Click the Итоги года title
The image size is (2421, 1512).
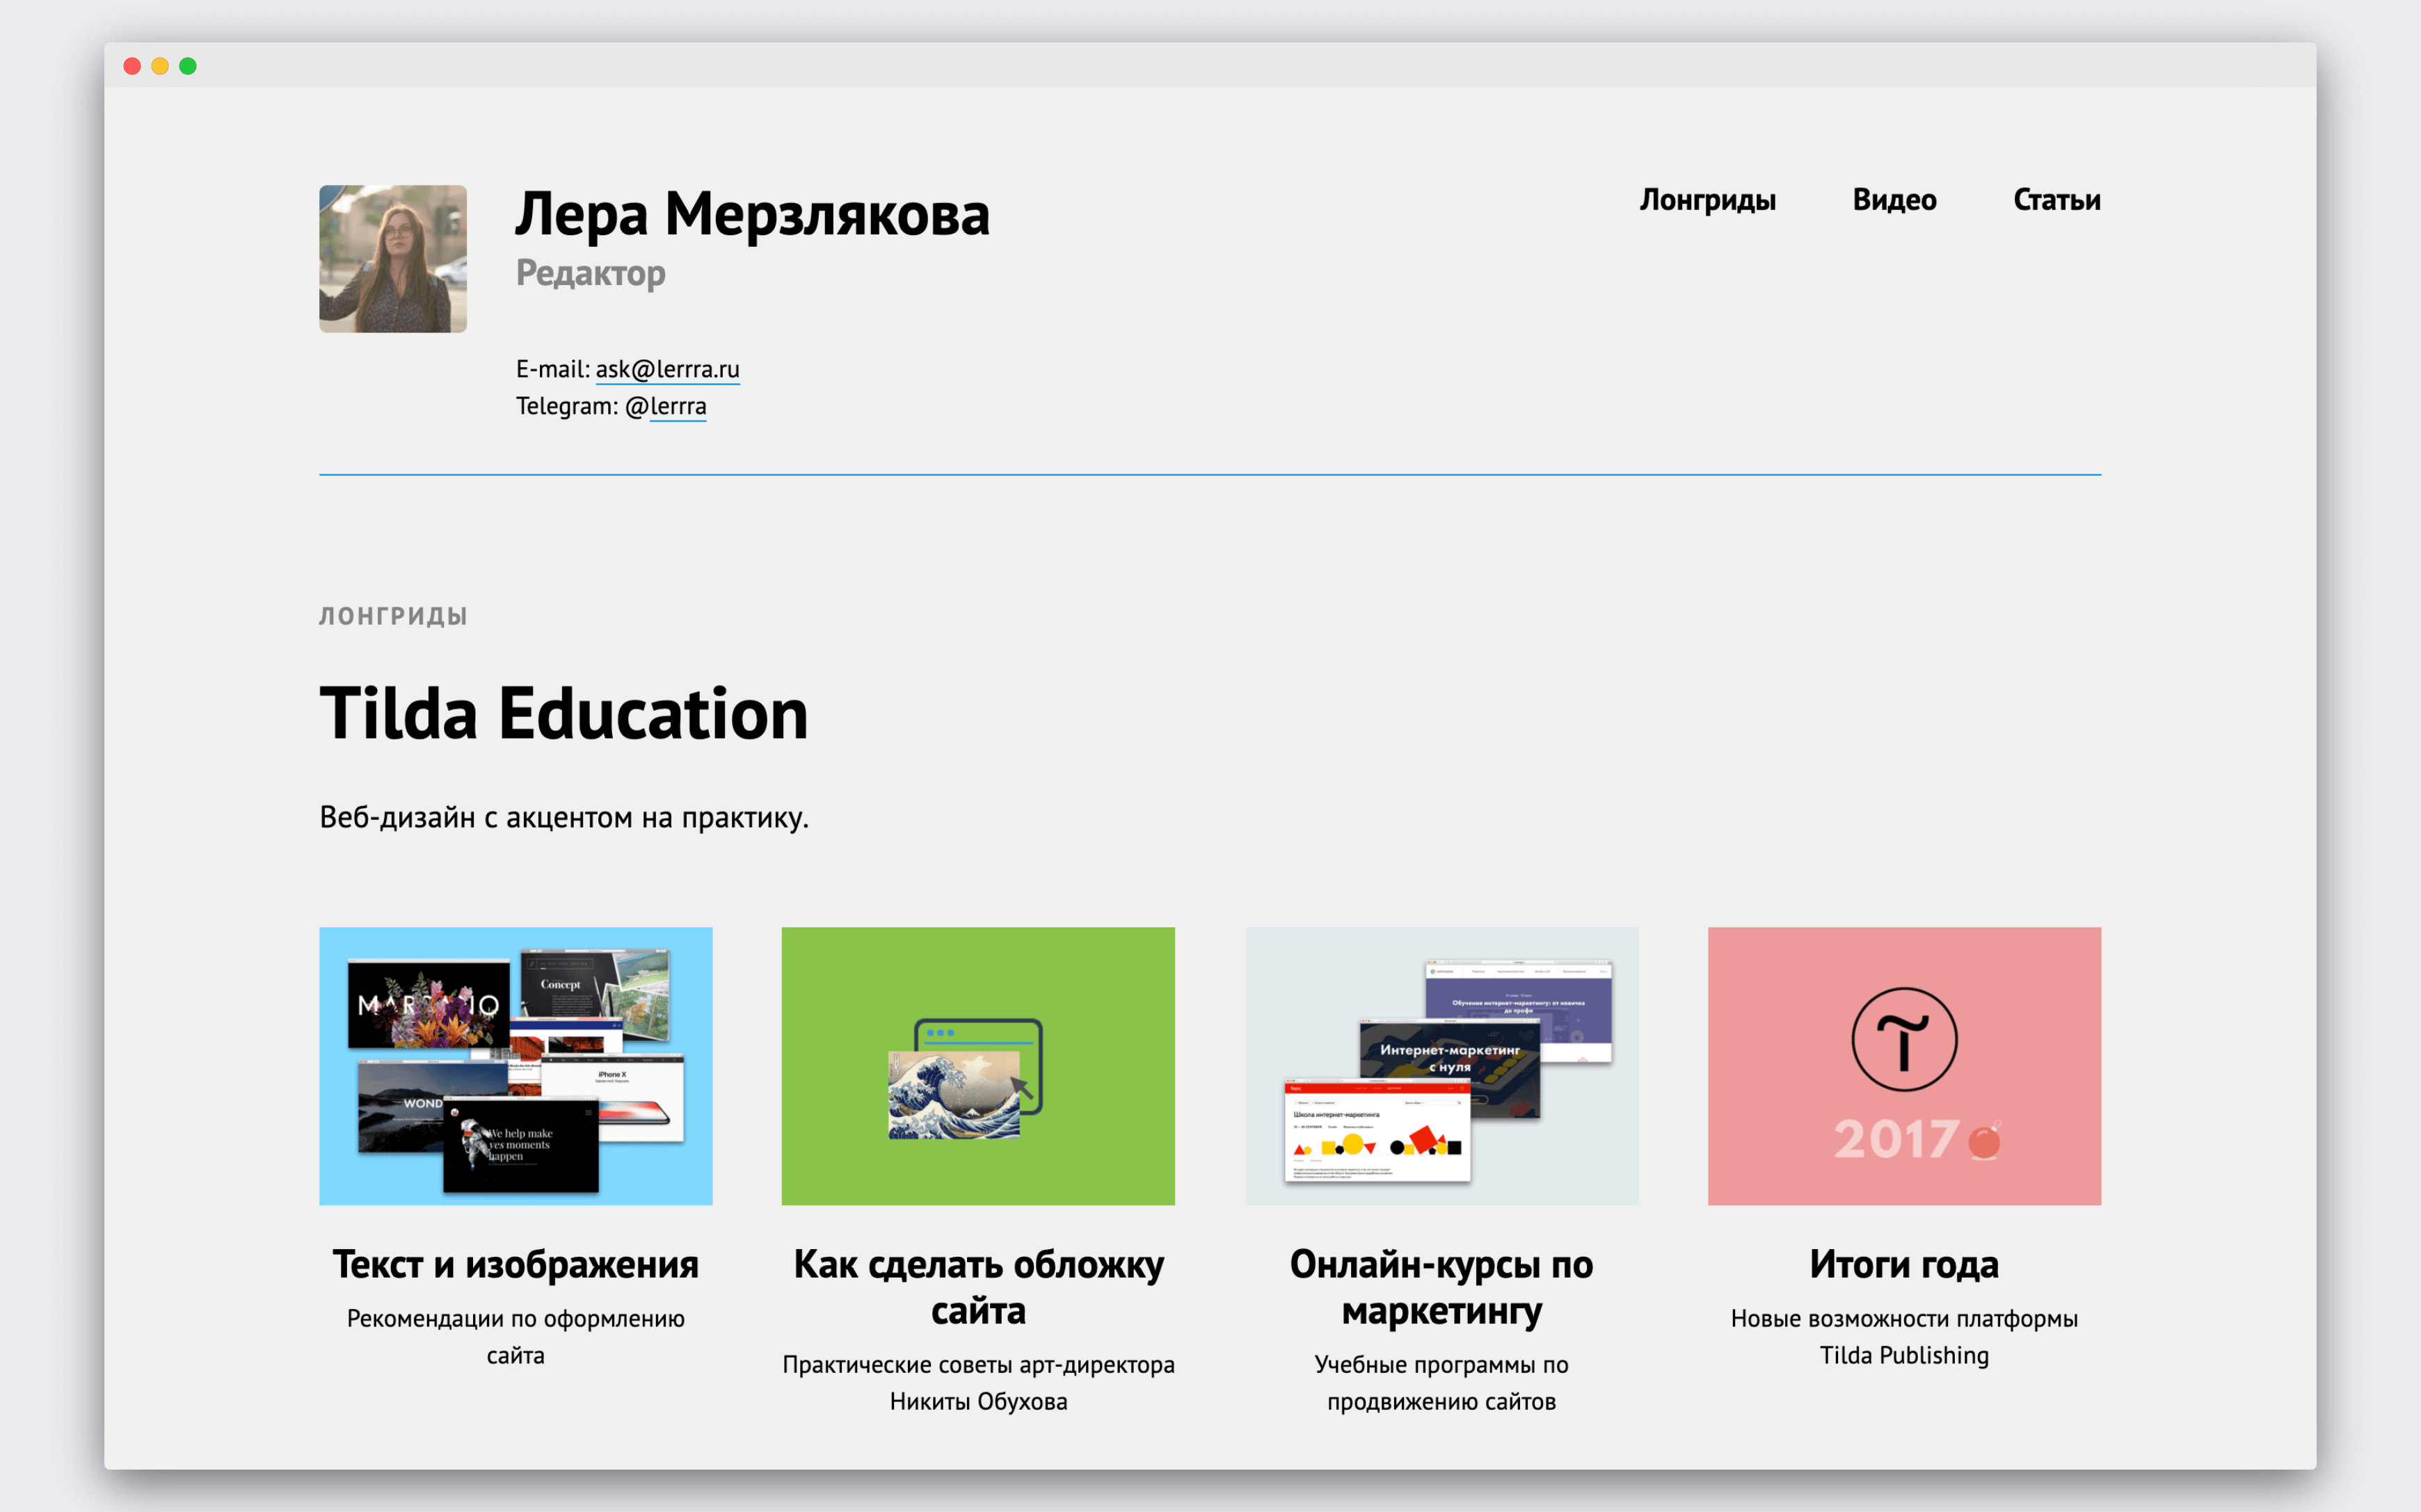coord(1904,1264)
